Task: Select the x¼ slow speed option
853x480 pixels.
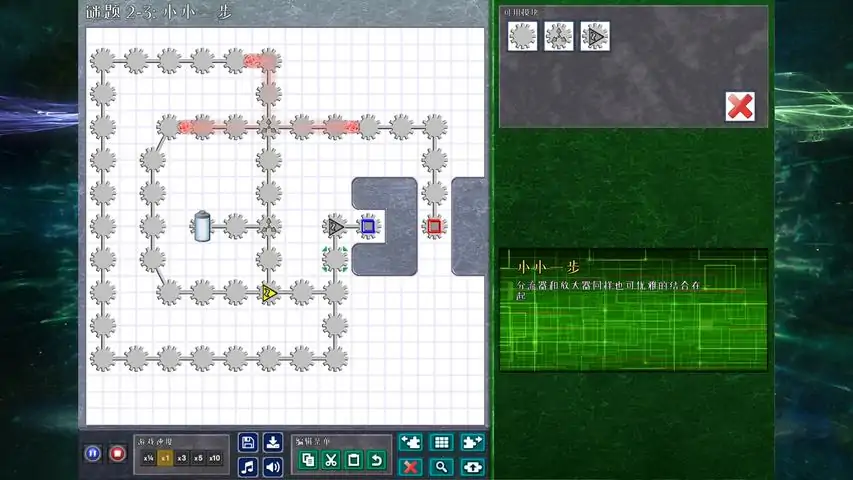Action: click(149, 458)
